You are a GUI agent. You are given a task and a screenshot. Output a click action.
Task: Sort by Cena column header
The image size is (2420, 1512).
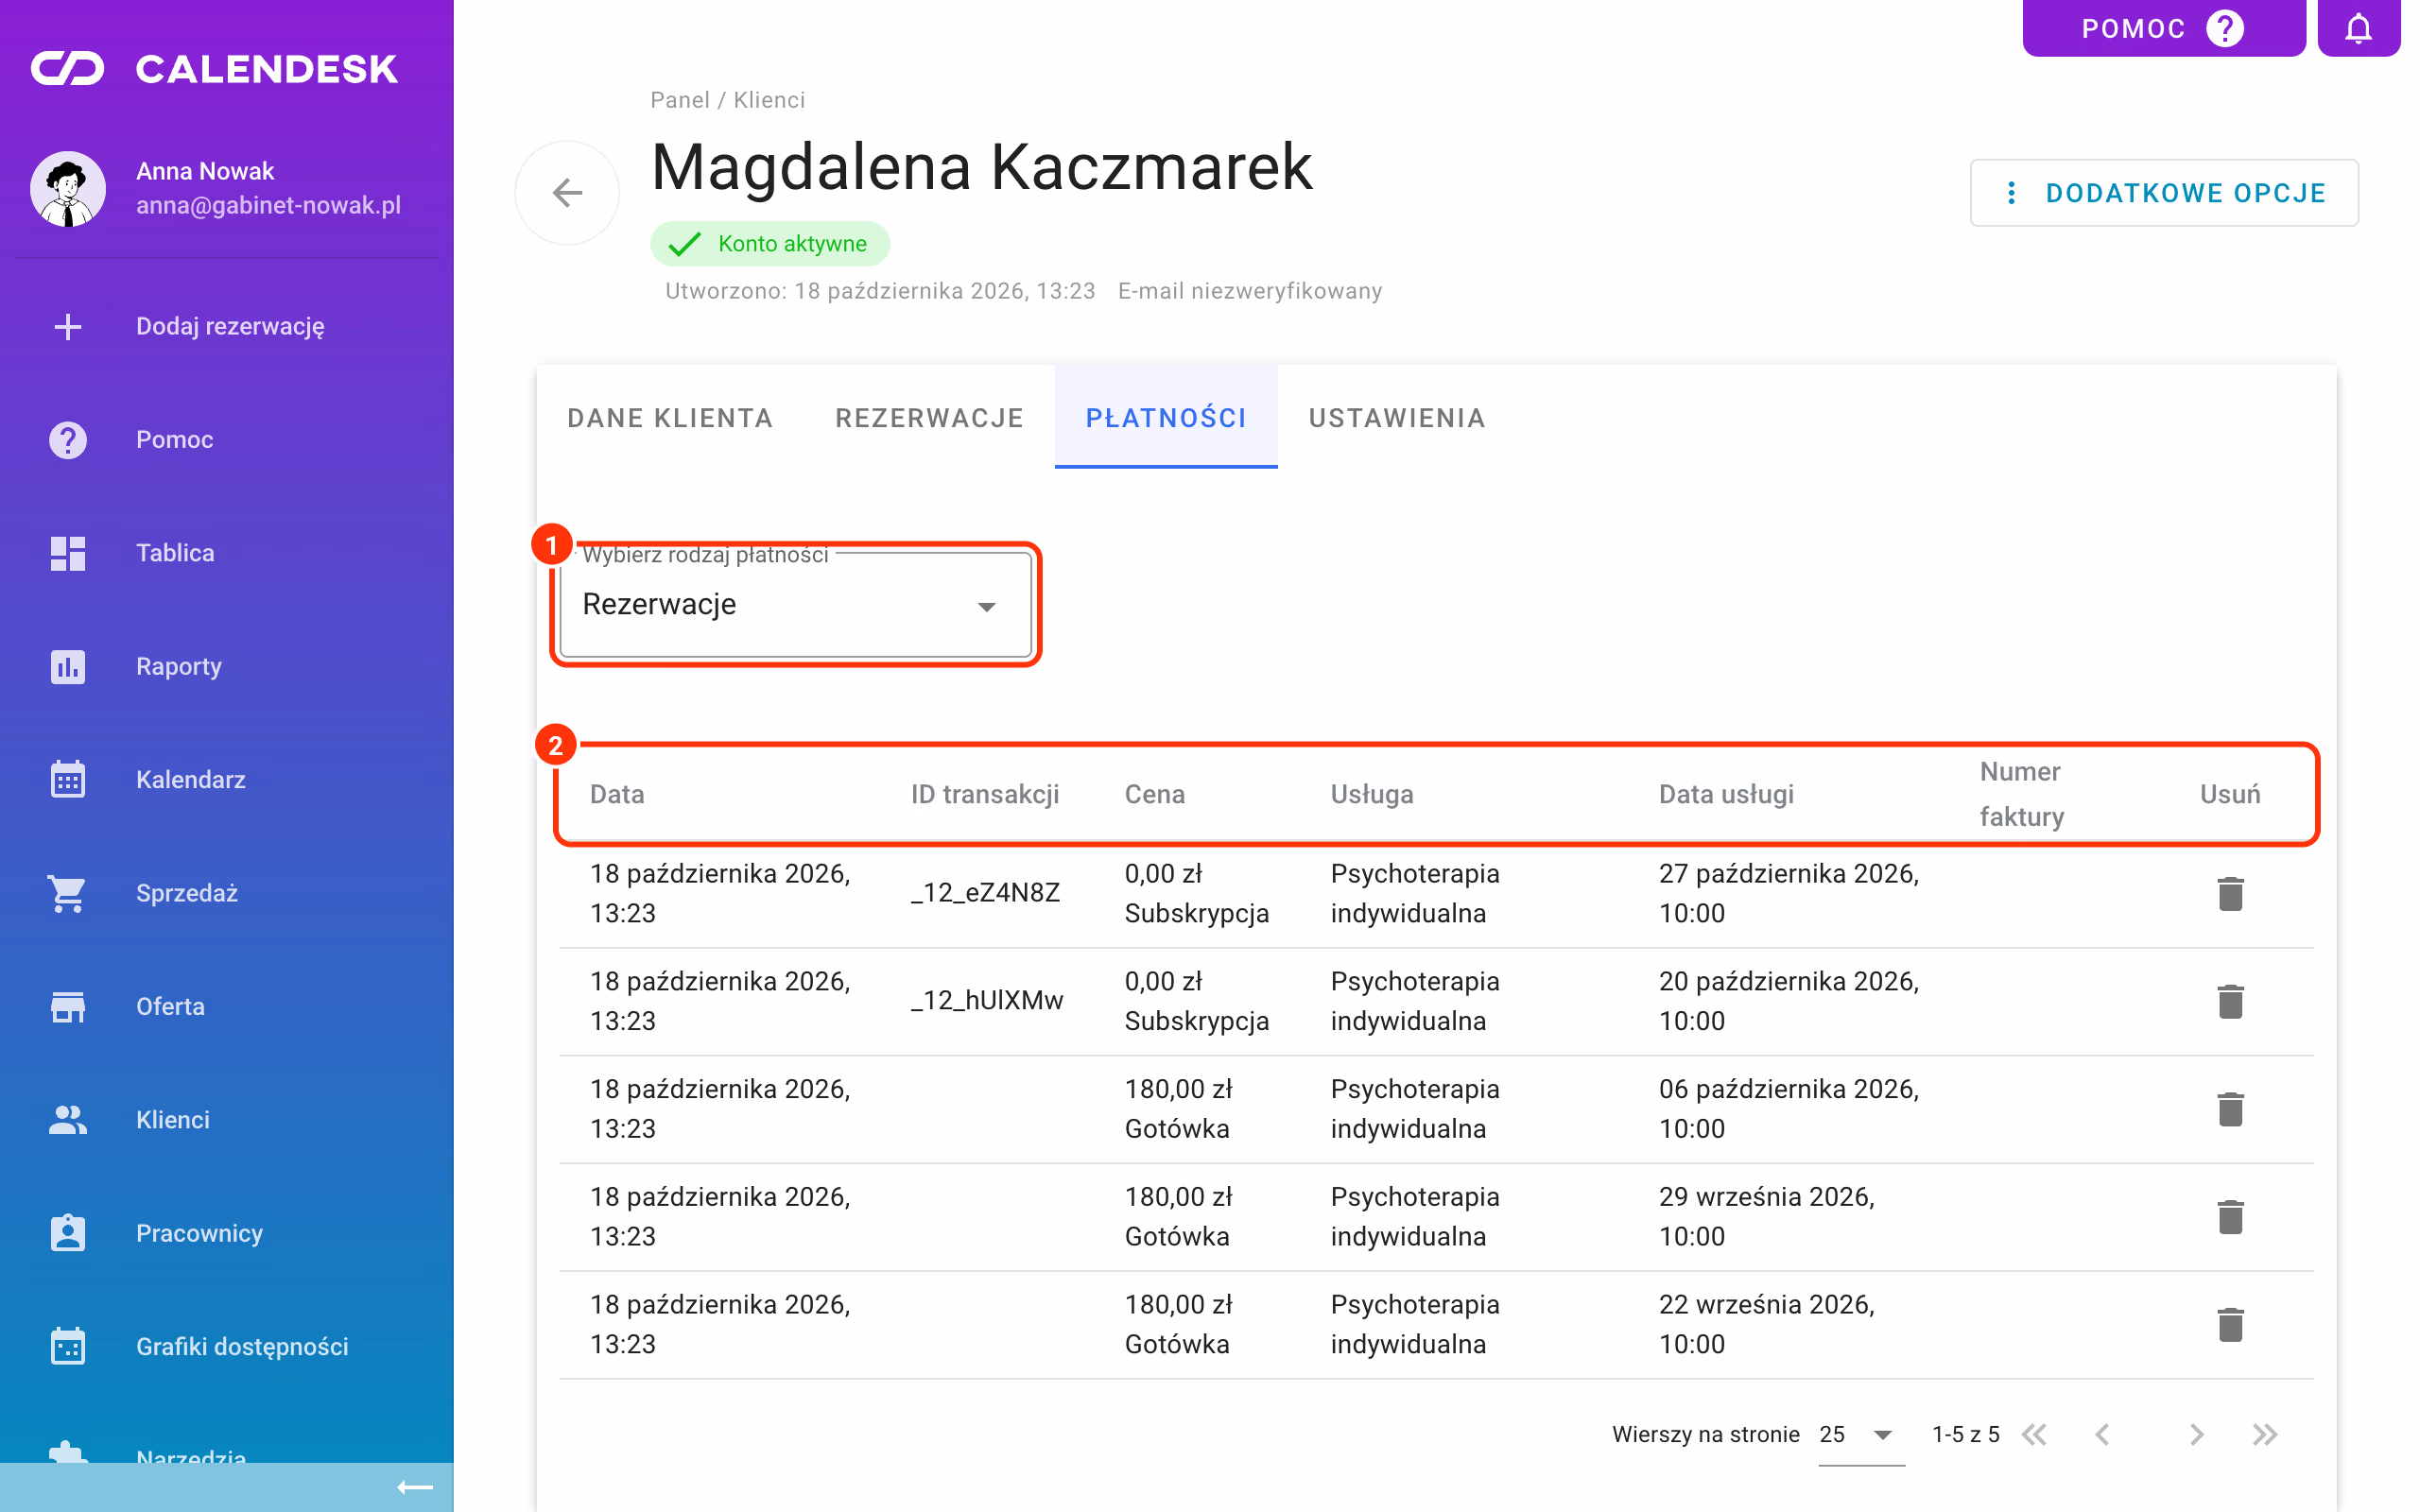[x=1154, y=794]
